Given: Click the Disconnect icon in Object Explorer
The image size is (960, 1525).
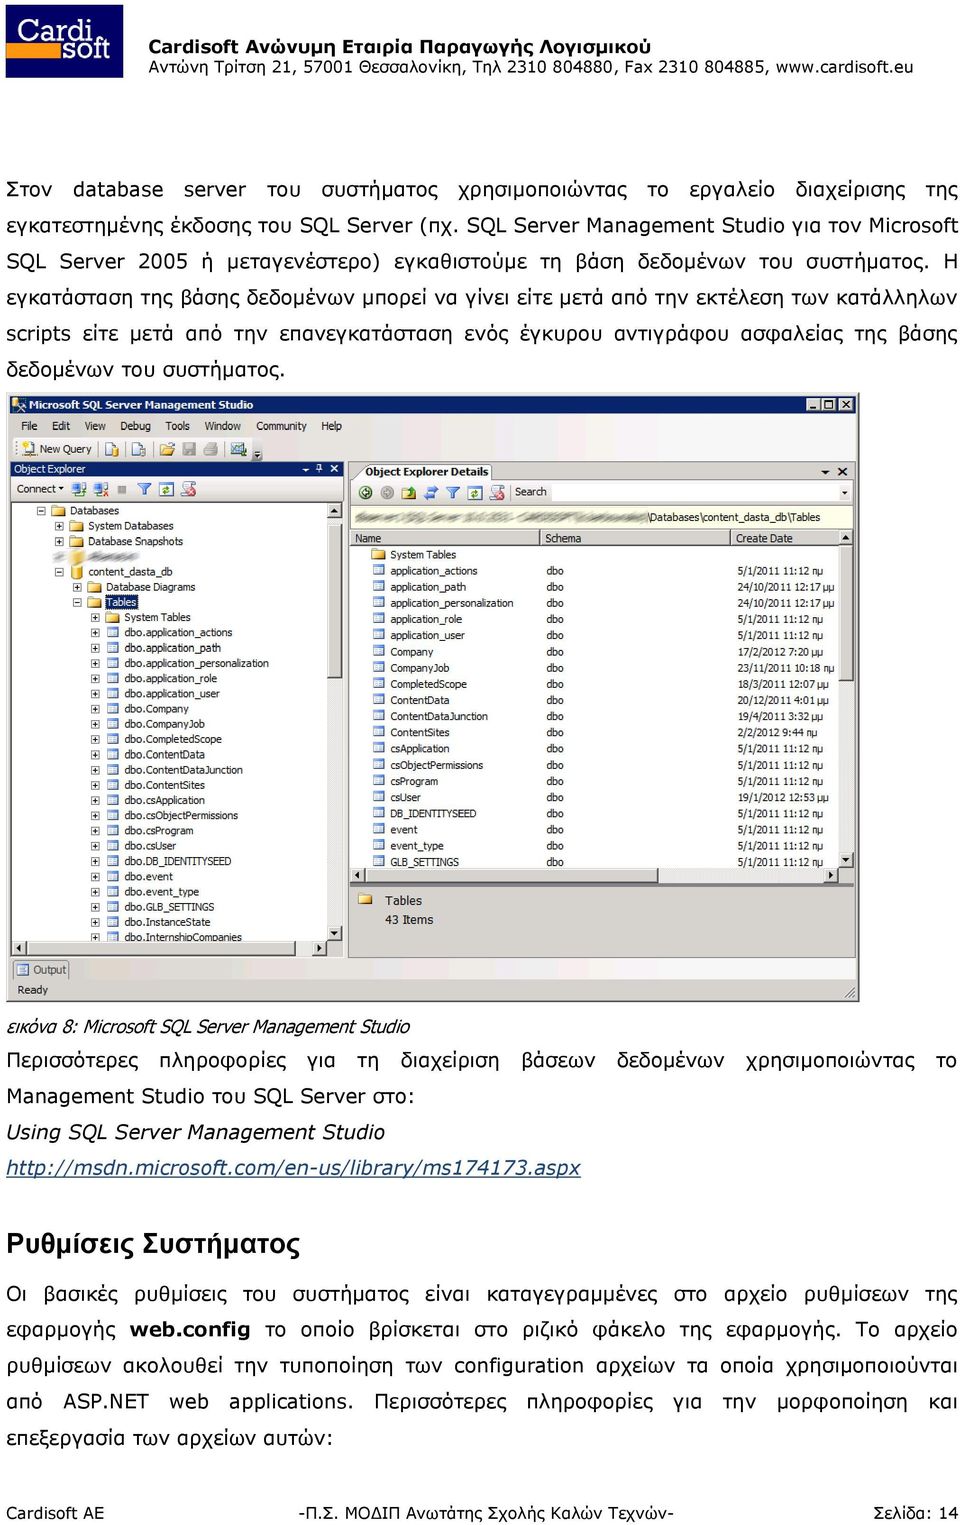Looking at the screenshot, I should tap(101, 489).
